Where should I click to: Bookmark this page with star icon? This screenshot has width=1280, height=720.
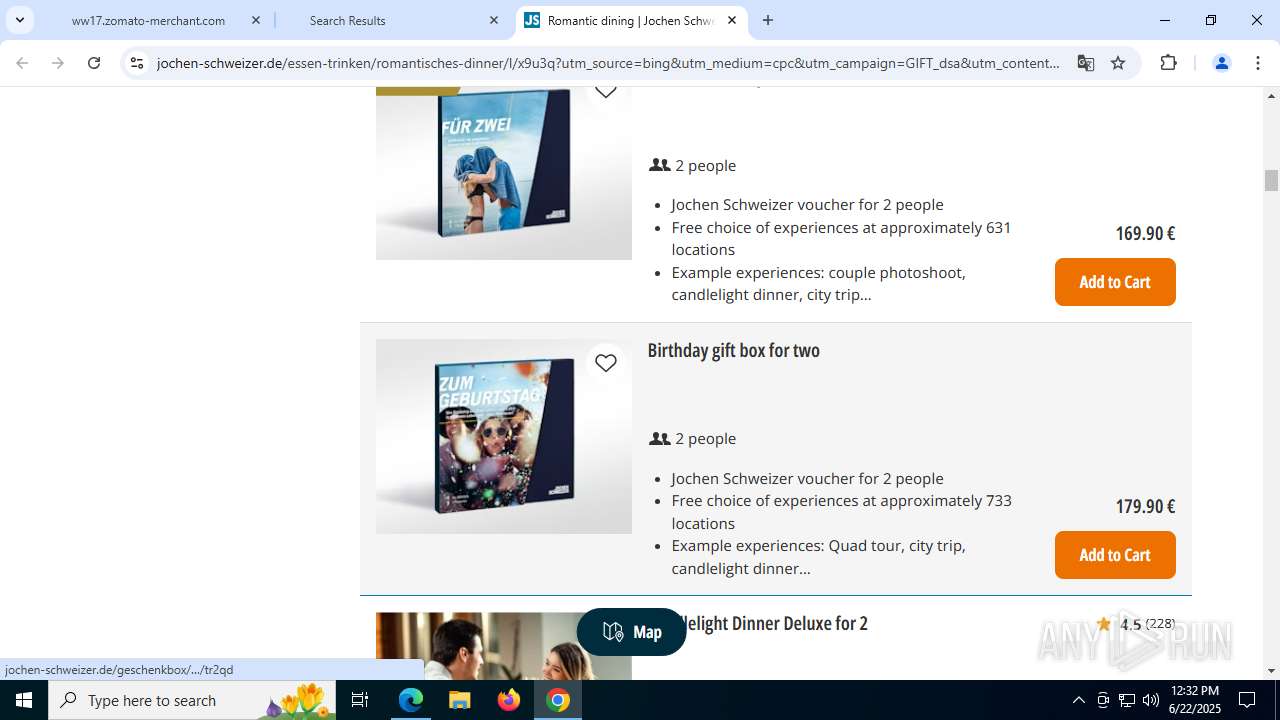[1118, 63]
